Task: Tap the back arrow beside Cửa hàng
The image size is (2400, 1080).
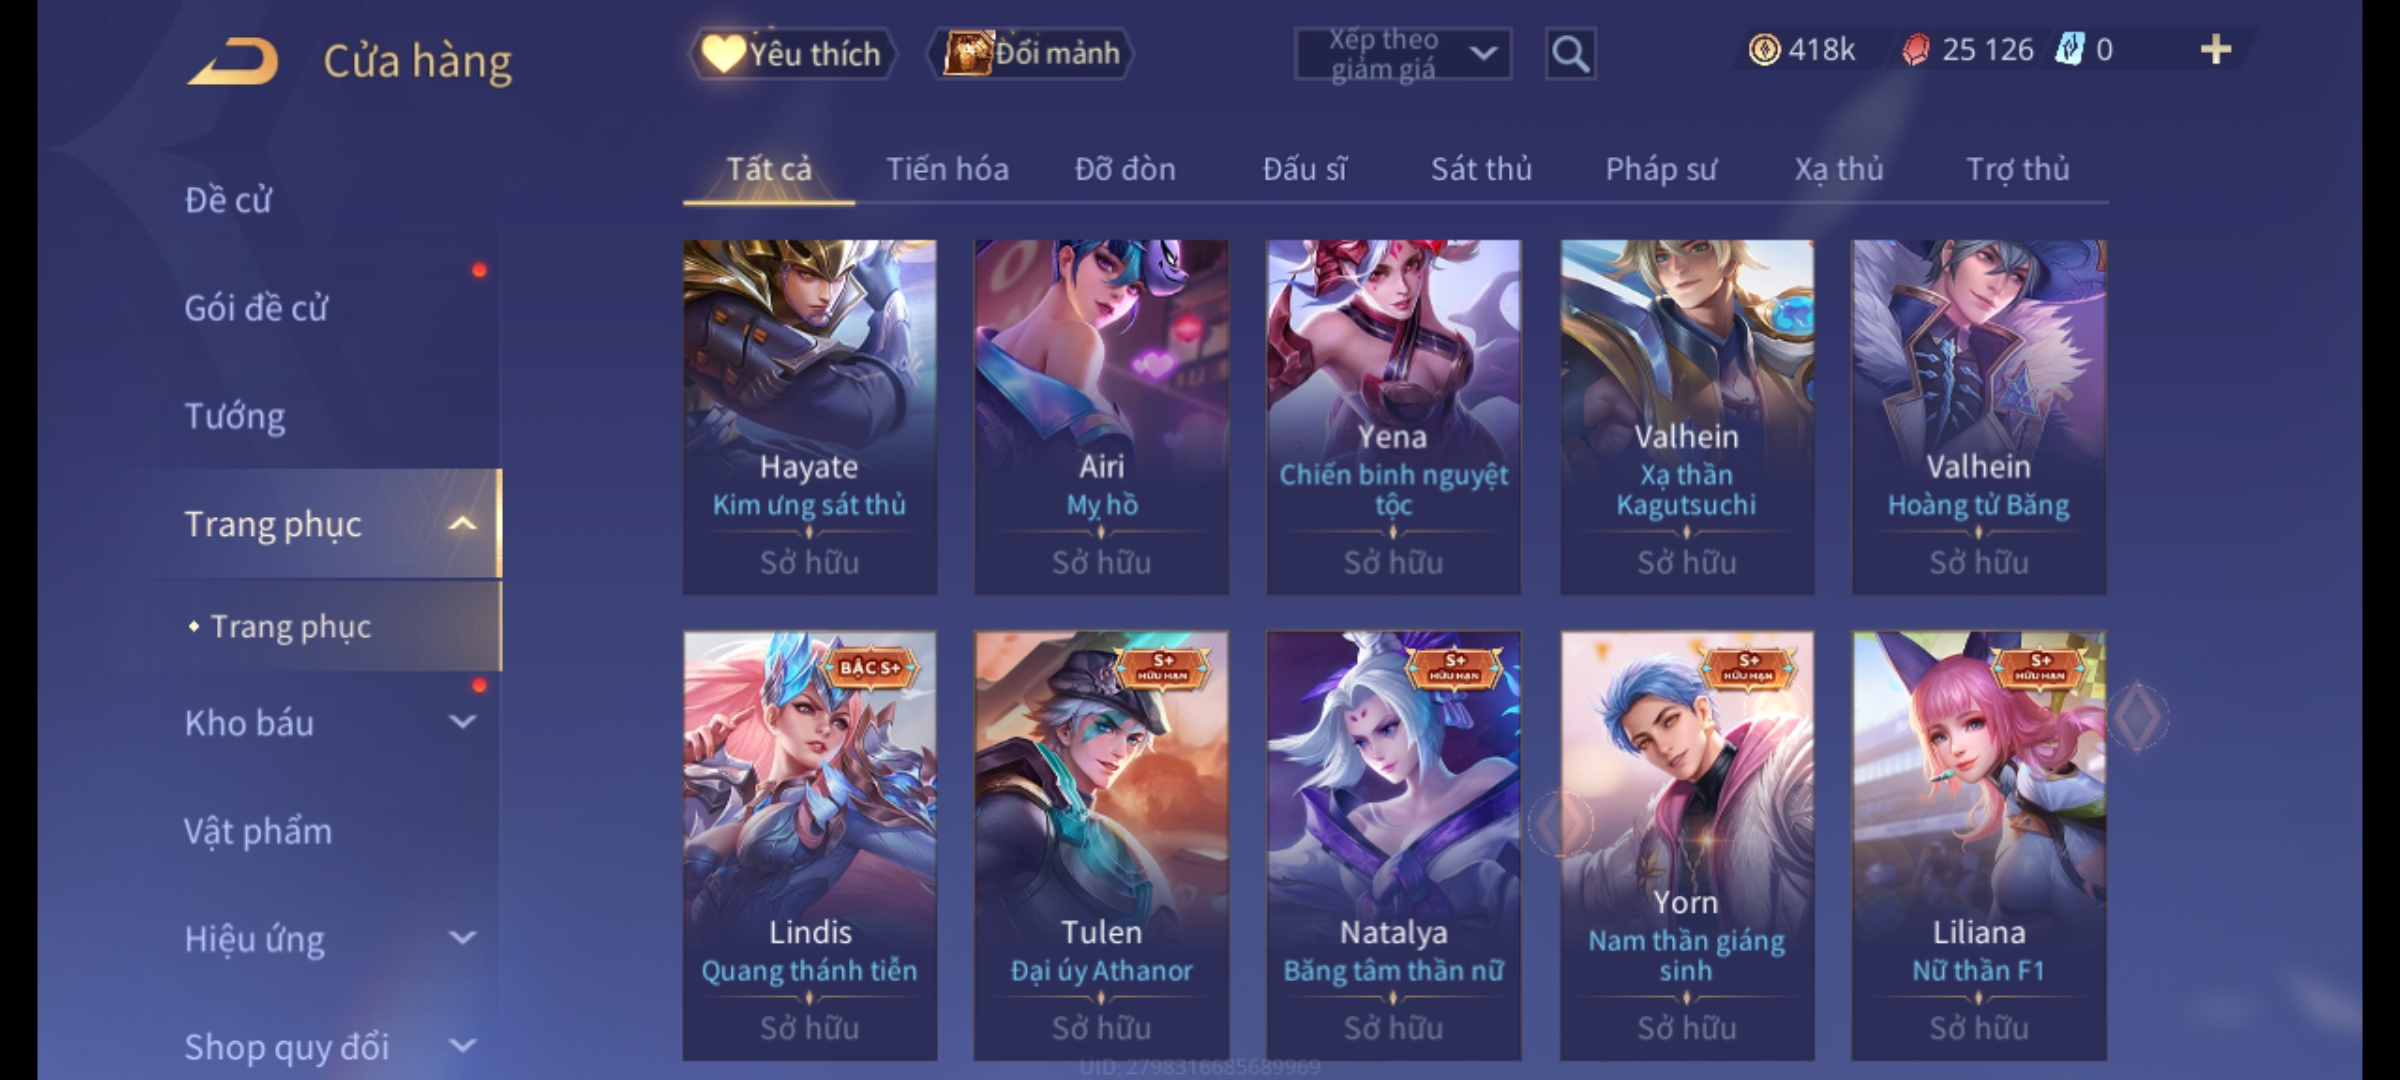Action: pos(232,62)
